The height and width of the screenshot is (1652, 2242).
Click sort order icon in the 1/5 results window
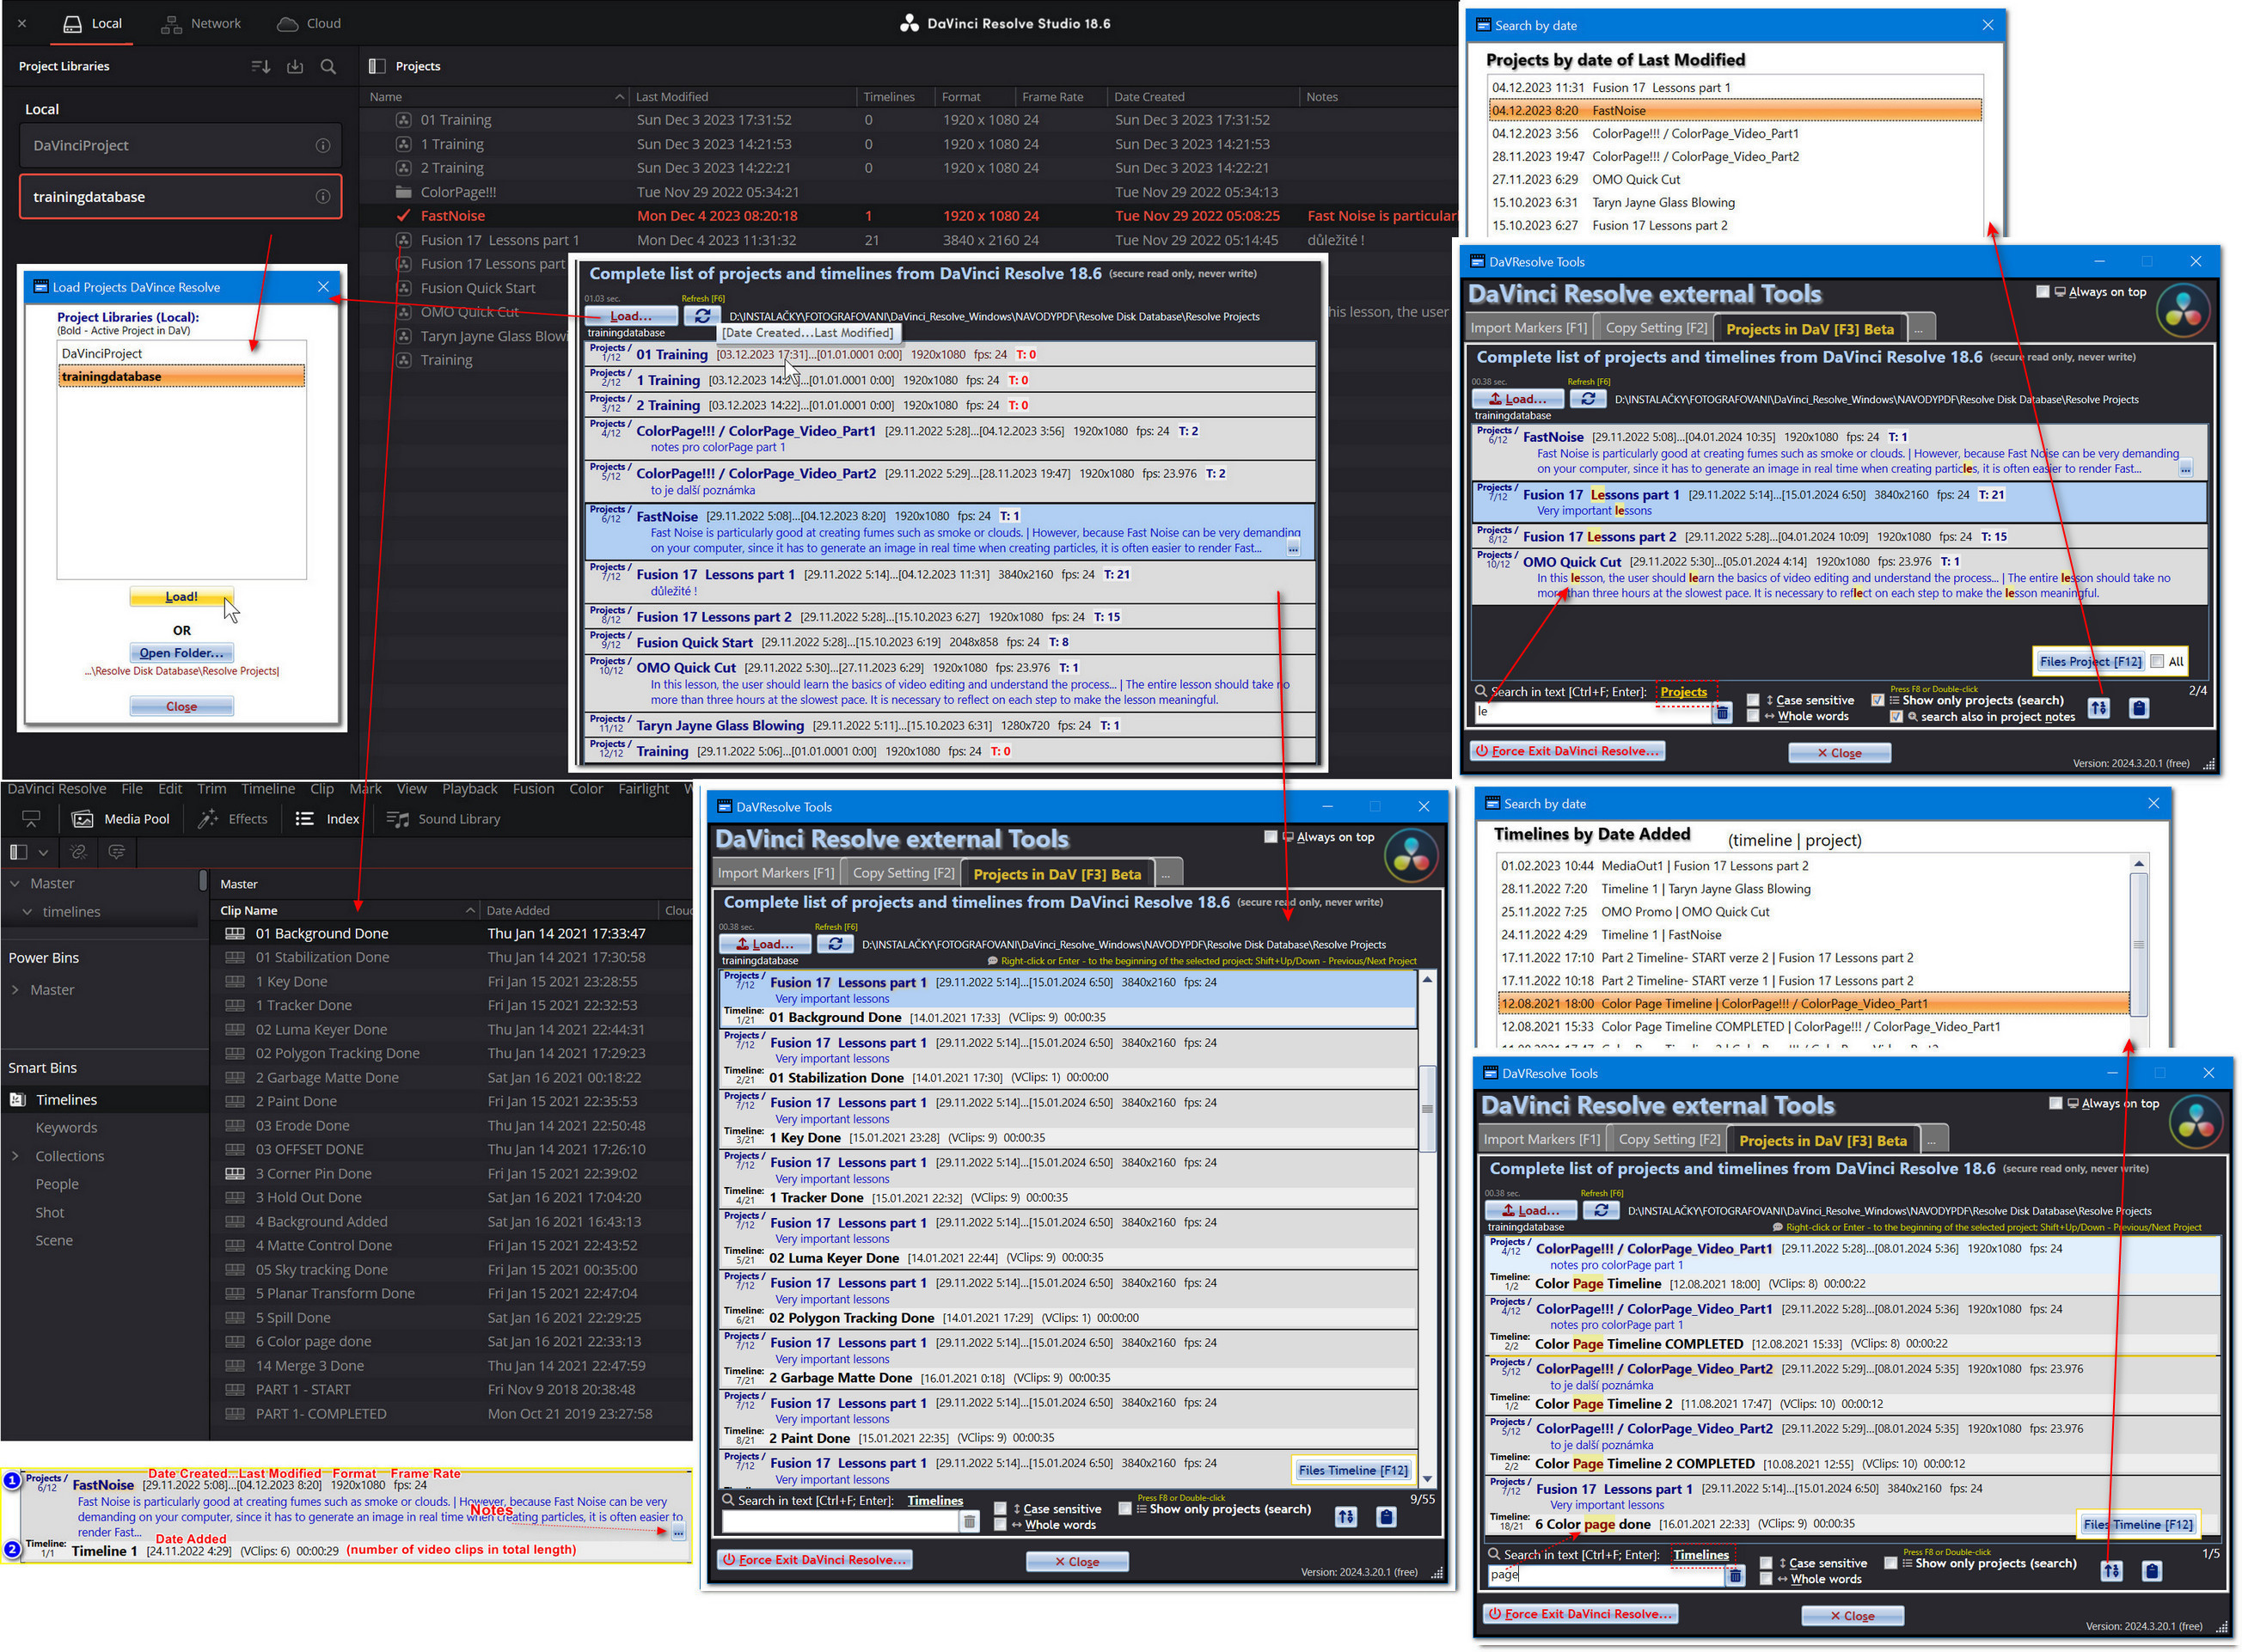point(2111,1571)
